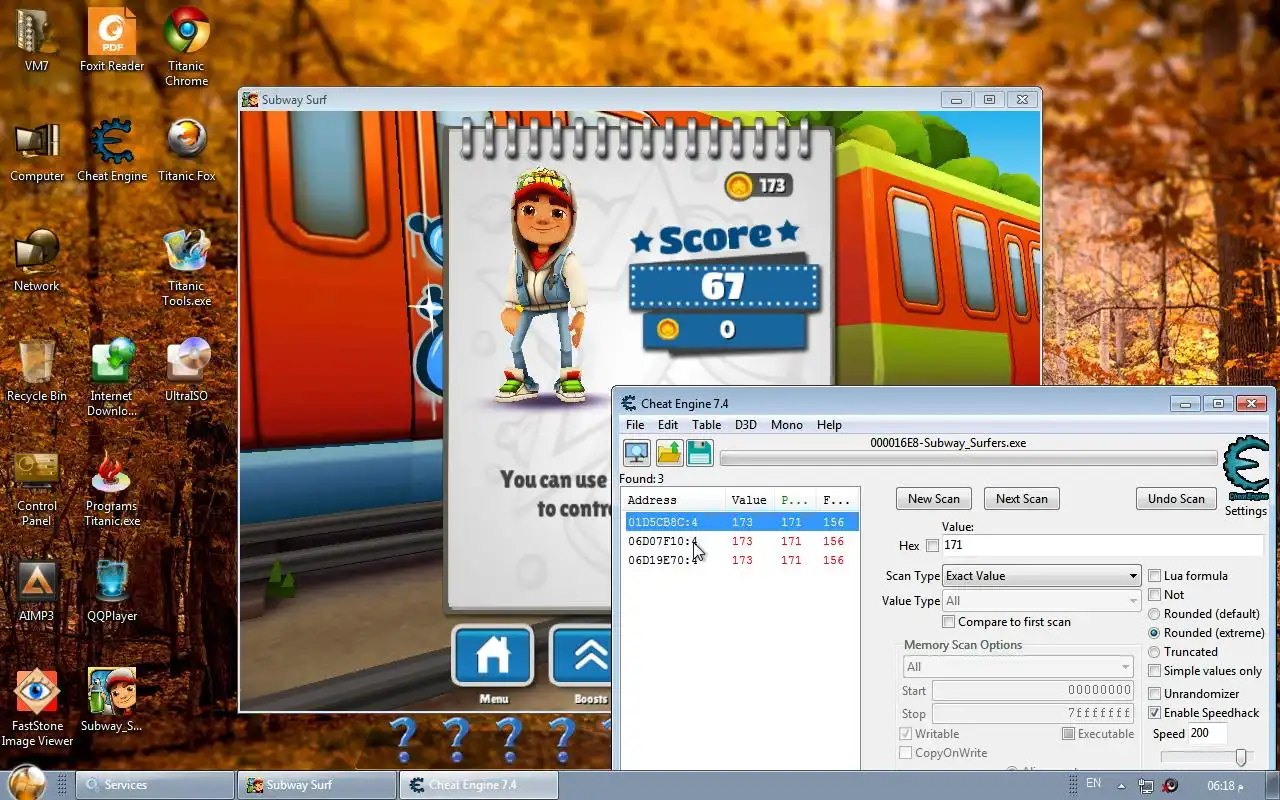Open the Table menu in Cheat Engine

point(706,425)
